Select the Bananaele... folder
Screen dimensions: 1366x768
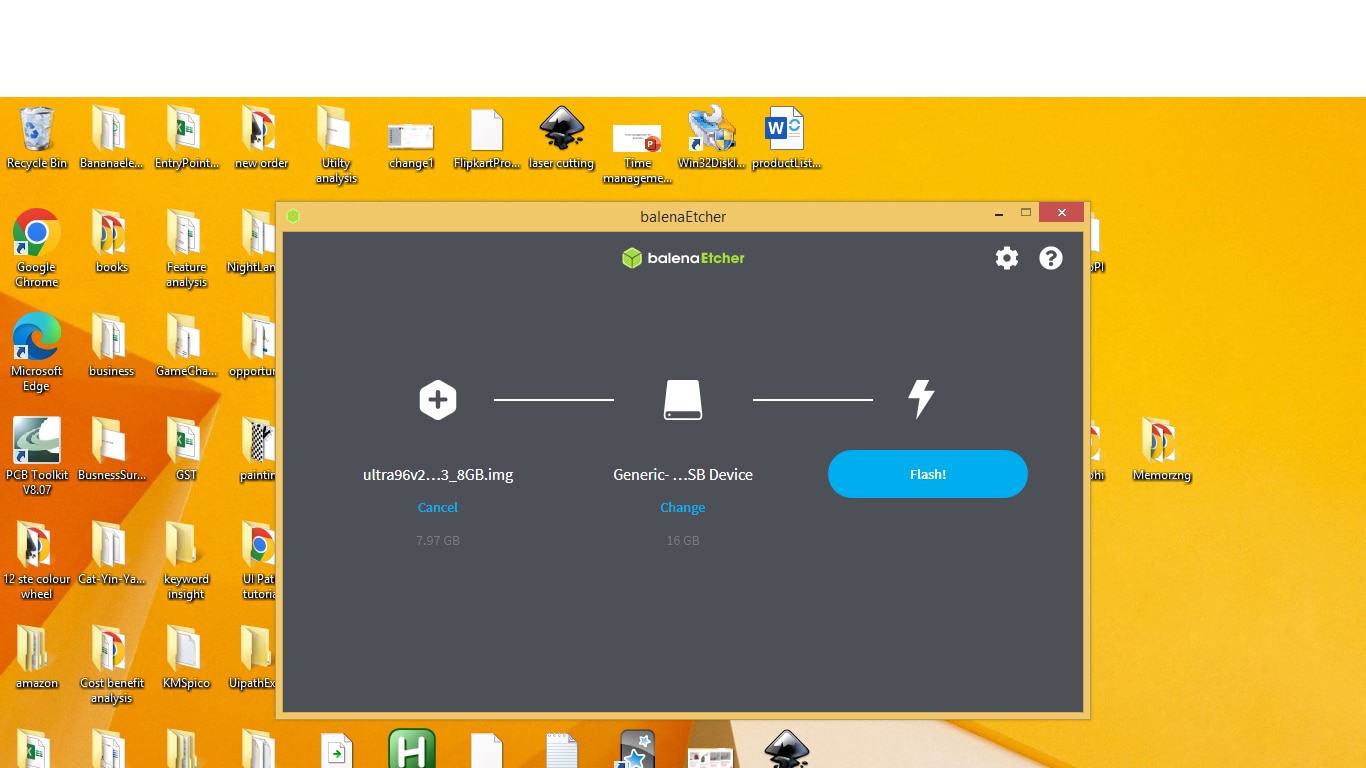112,138
